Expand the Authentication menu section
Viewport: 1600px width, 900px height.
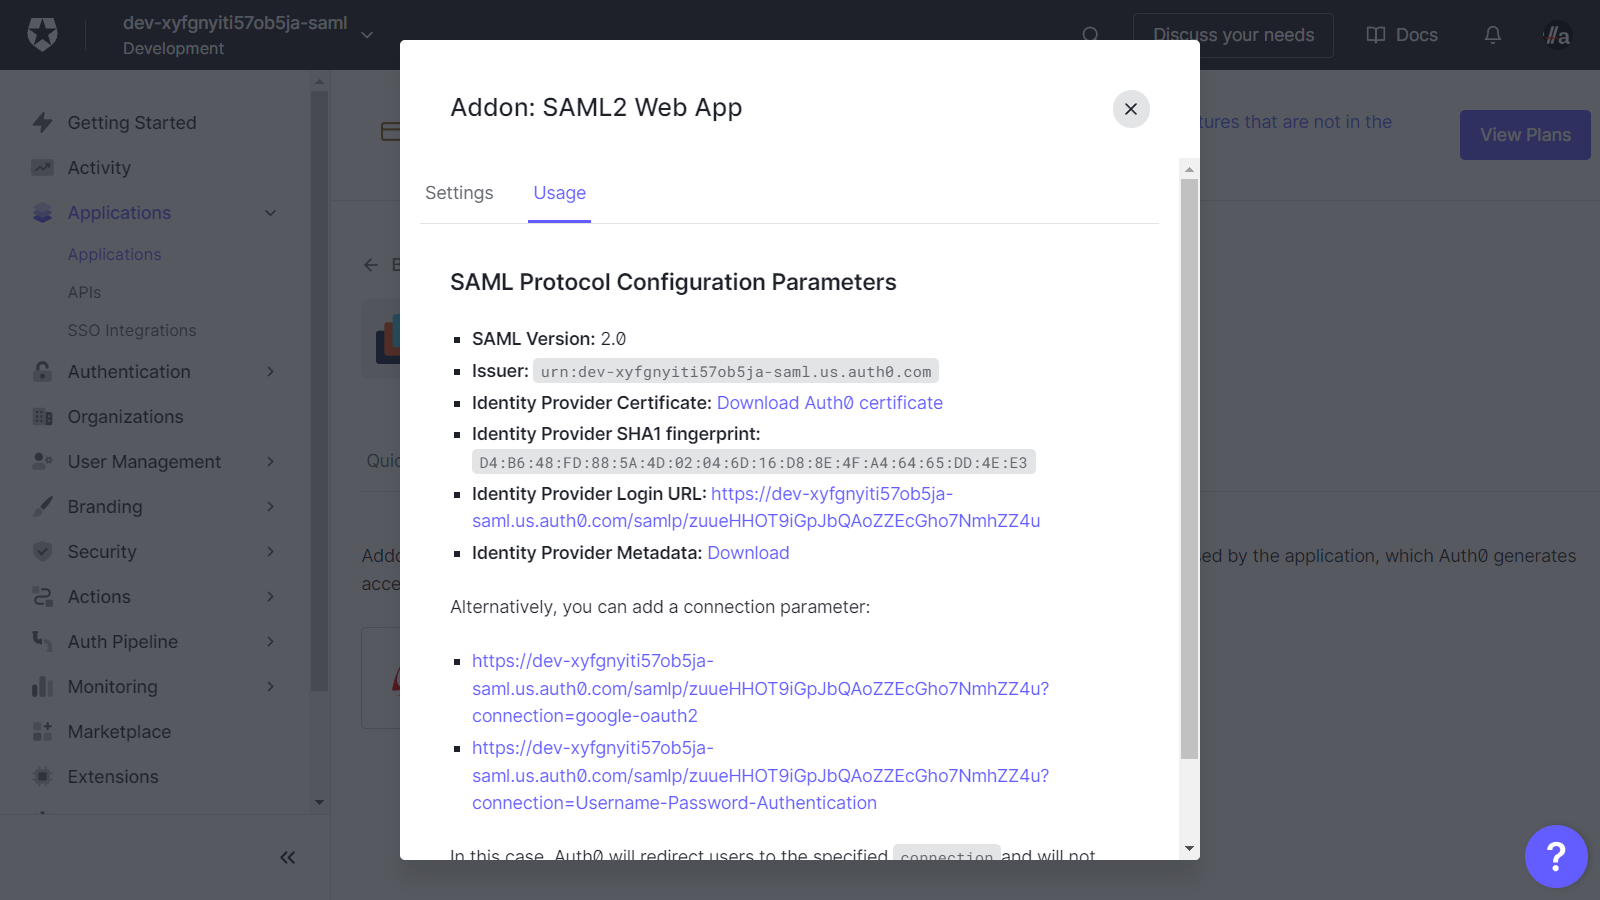(x=270, y=372)
